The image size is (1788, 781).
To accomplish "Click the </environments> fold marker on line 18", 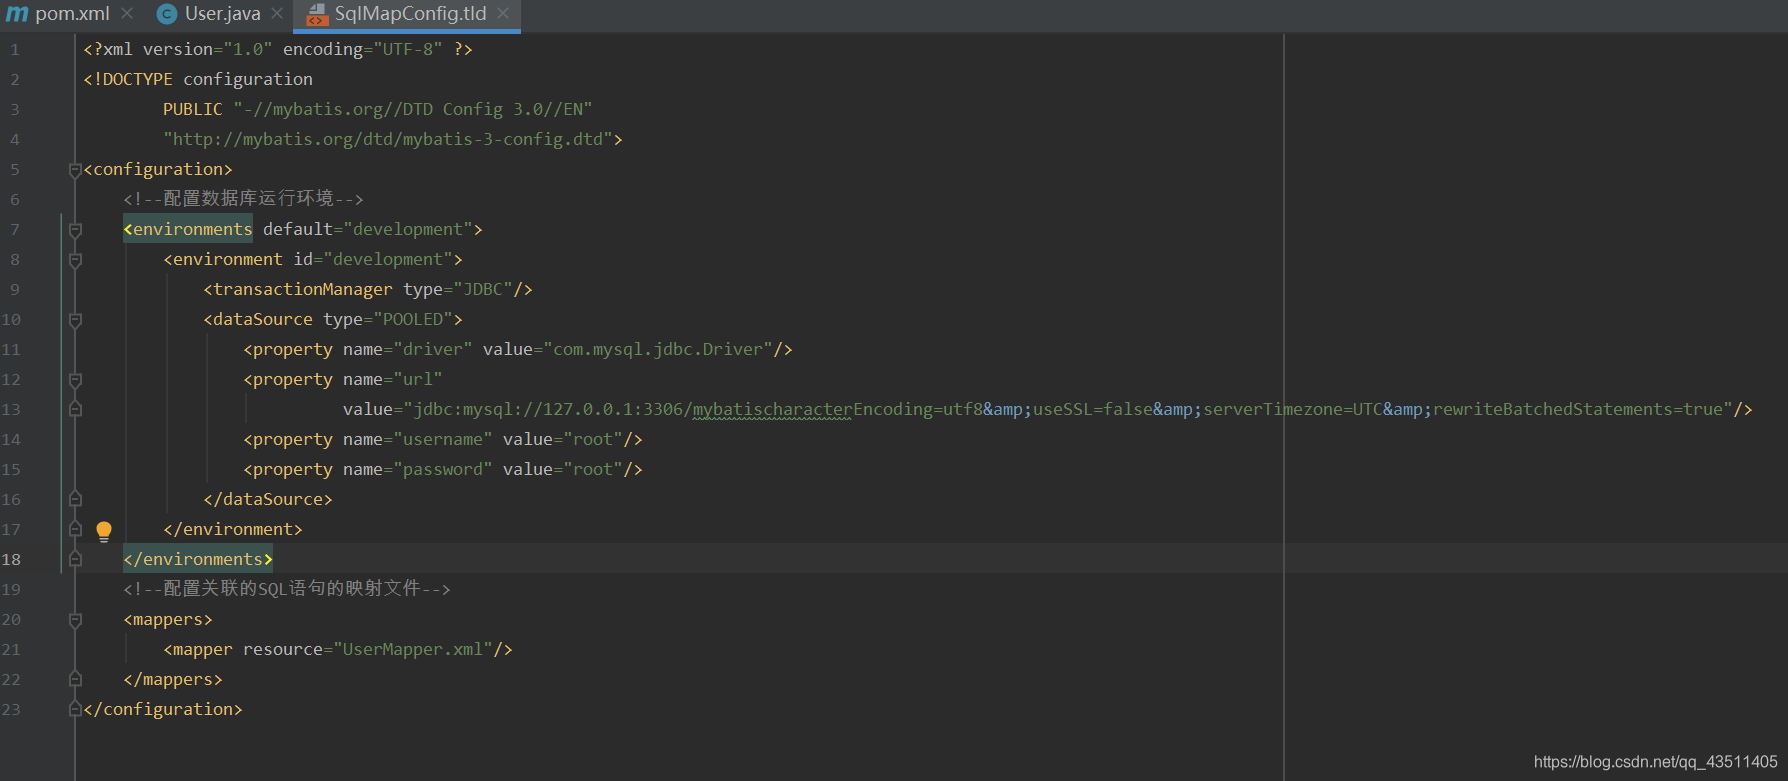I will coord(75,559).
